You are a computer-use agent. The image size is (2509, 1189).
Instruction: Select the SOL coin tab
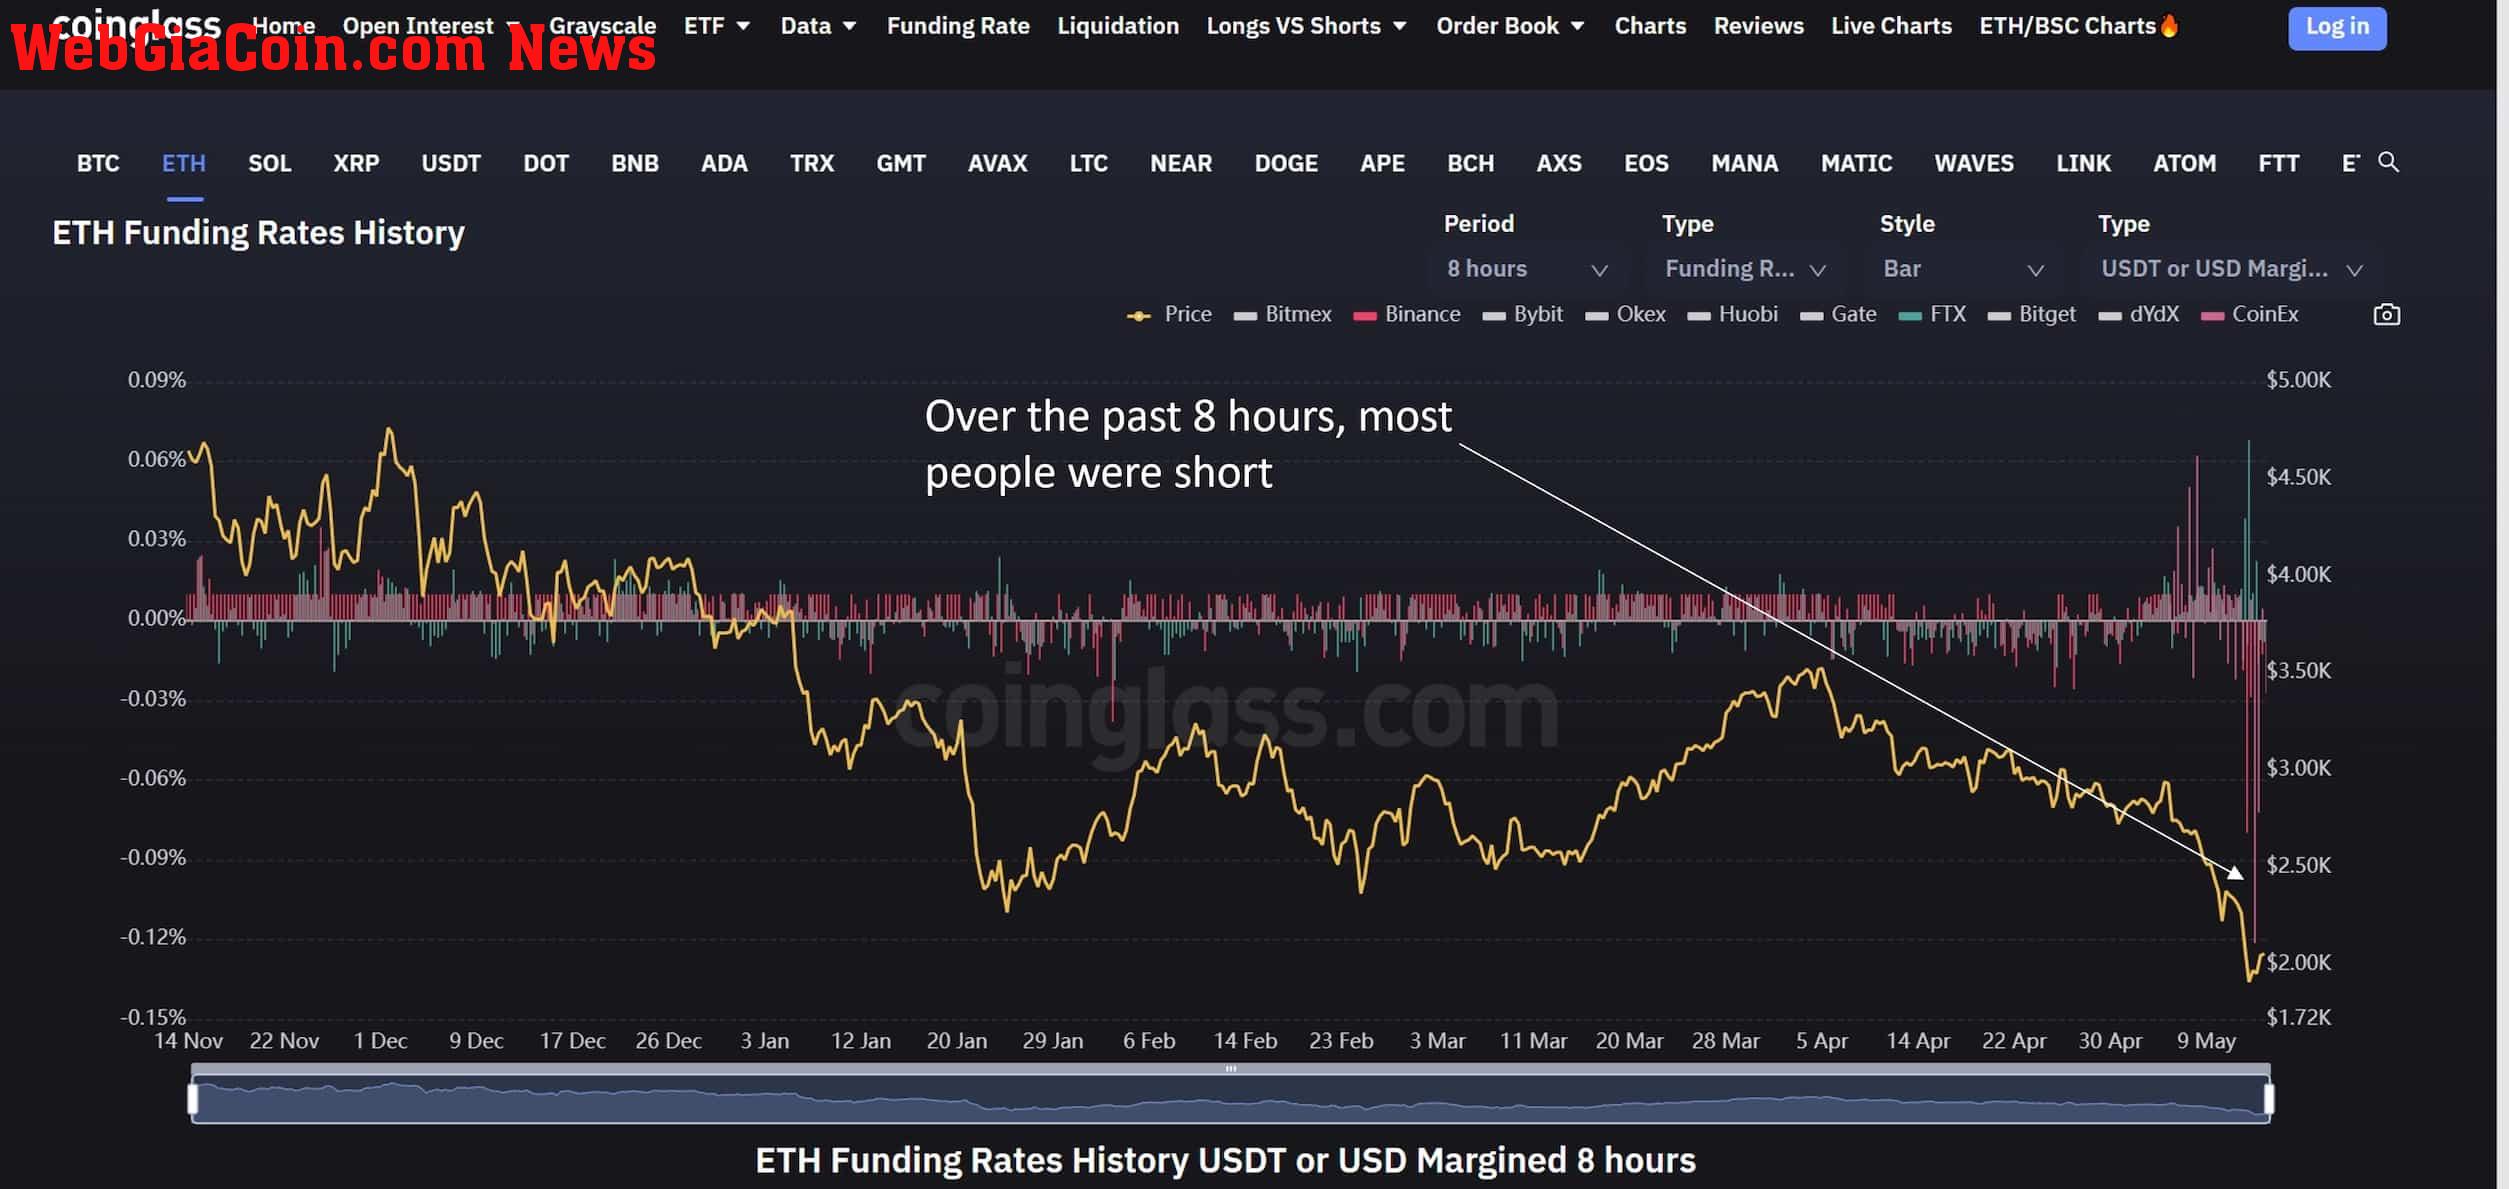pos(270,163)
